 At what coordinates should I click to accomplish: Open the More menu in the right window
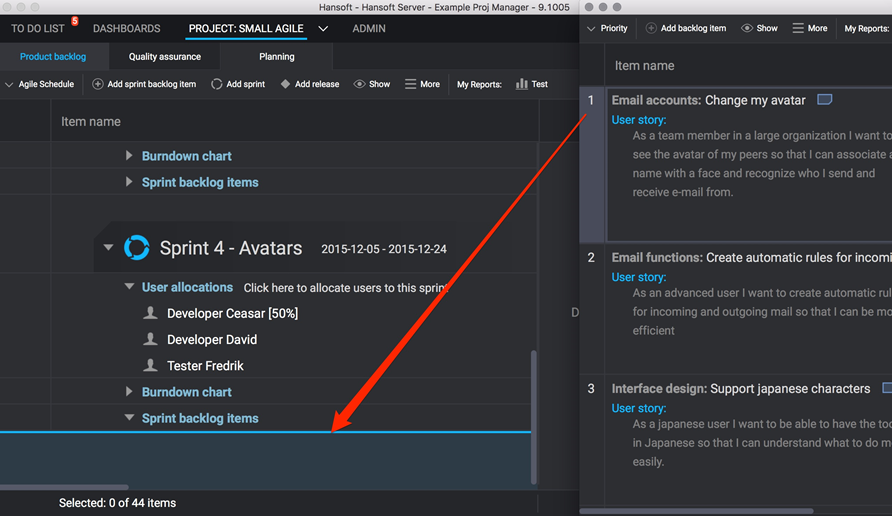[x=809, y=28]
